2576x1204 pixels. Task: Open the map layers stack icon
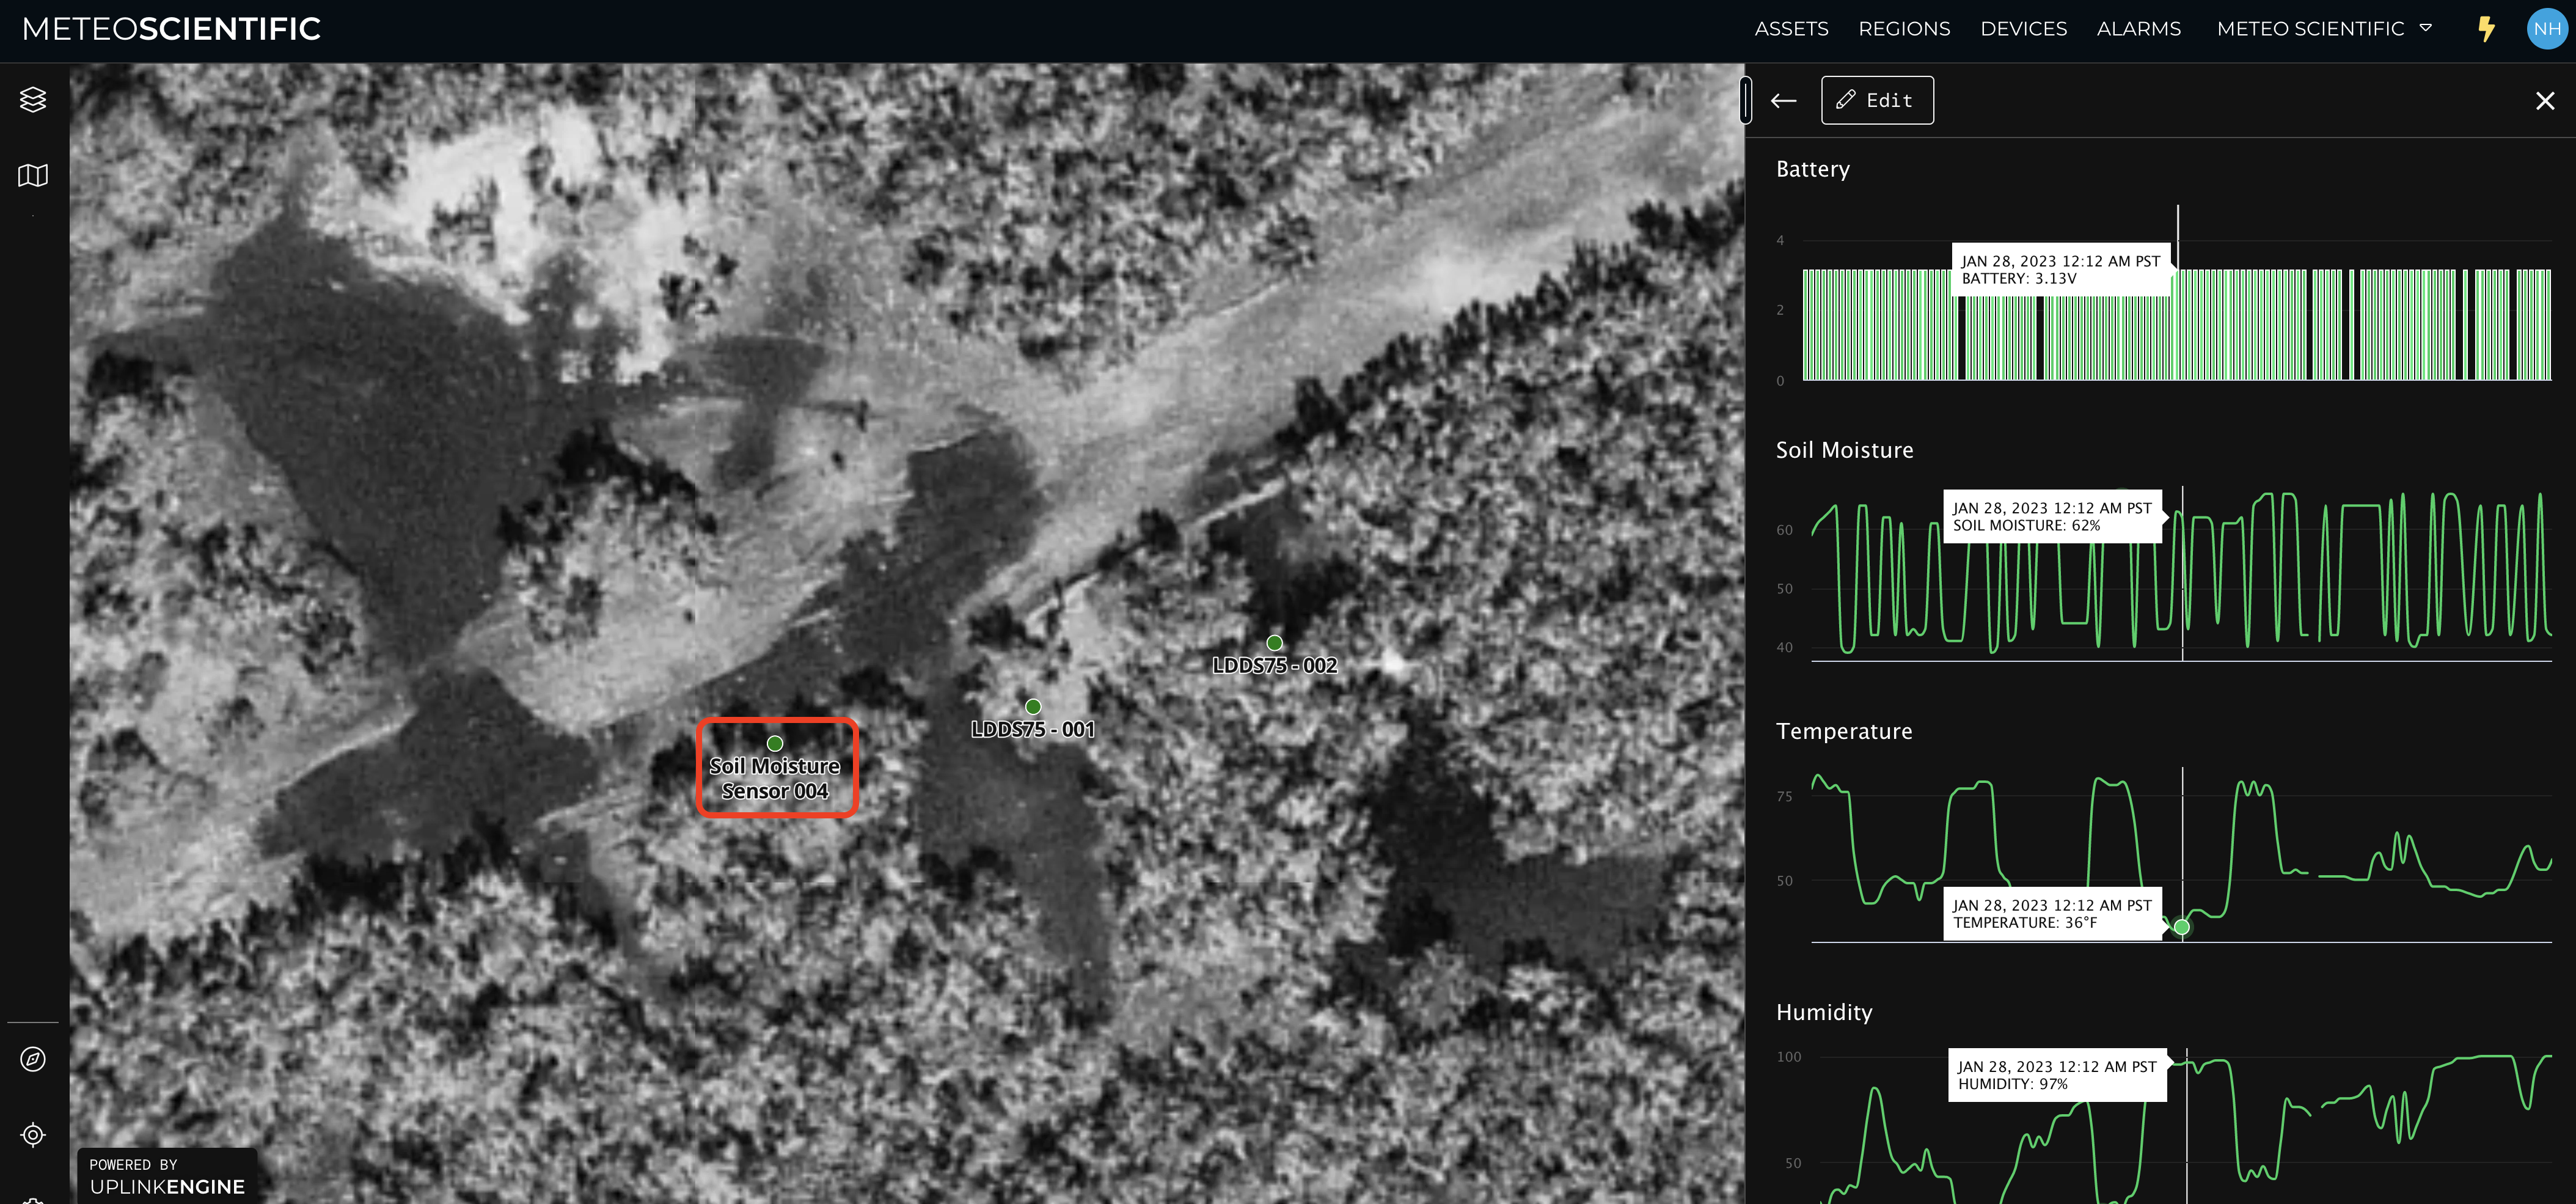pyautogui.click(x=33, y=99)
